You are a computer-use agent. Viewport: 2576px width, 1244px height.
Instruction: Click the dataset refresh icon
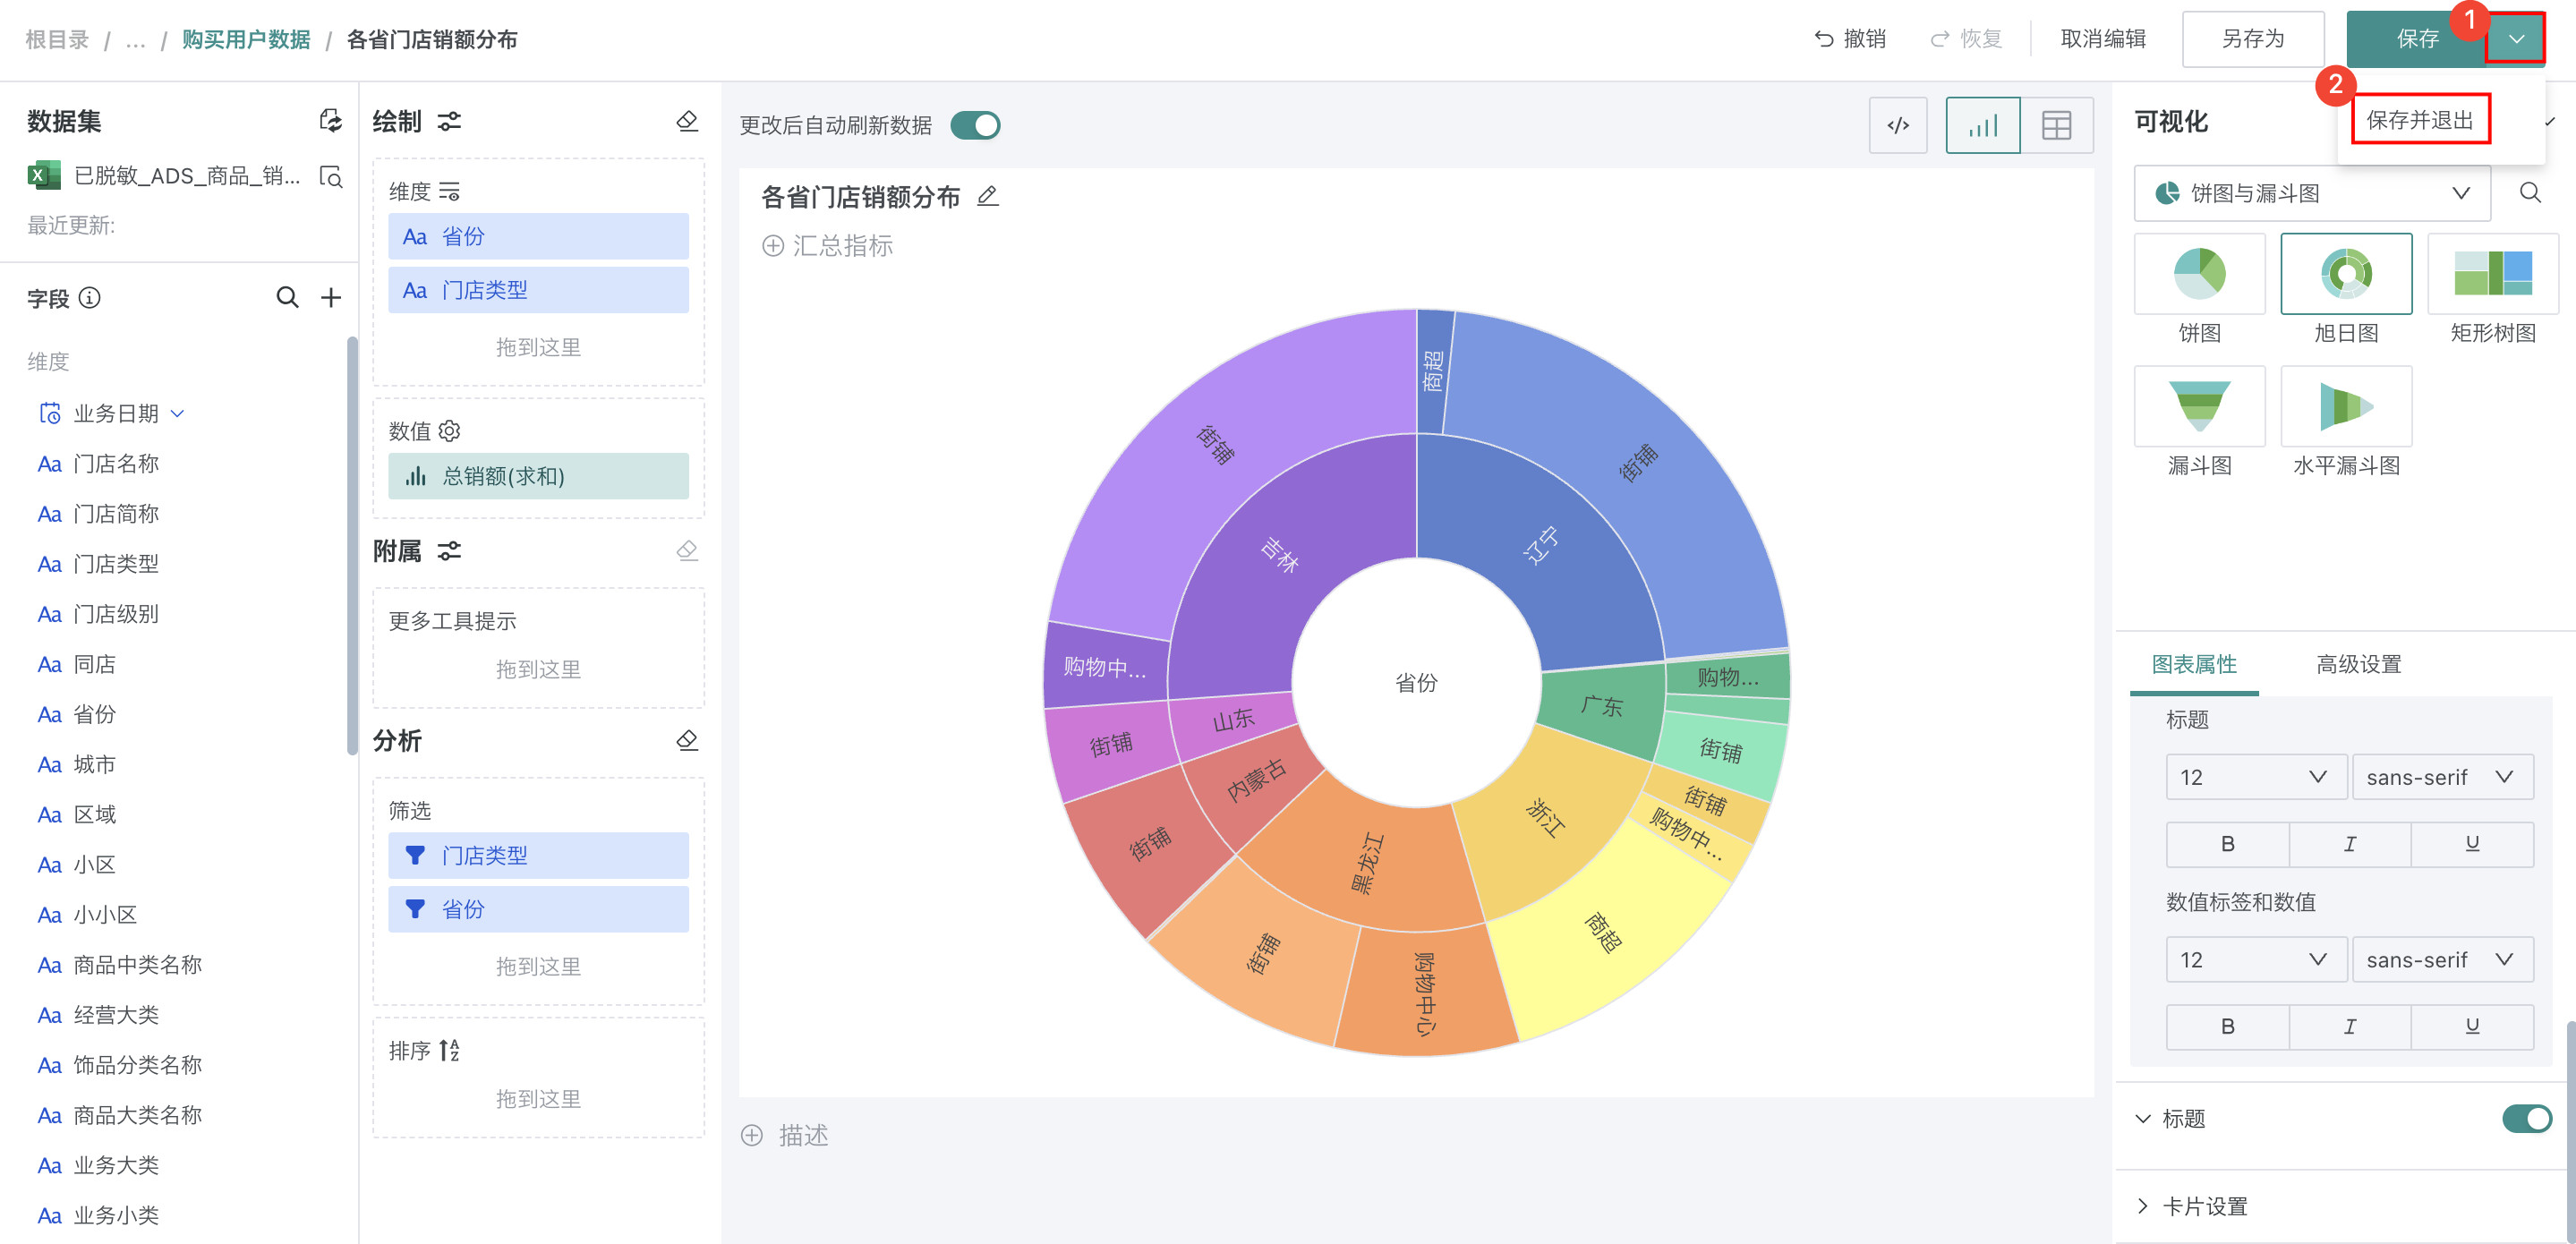(x=330, y=121)
